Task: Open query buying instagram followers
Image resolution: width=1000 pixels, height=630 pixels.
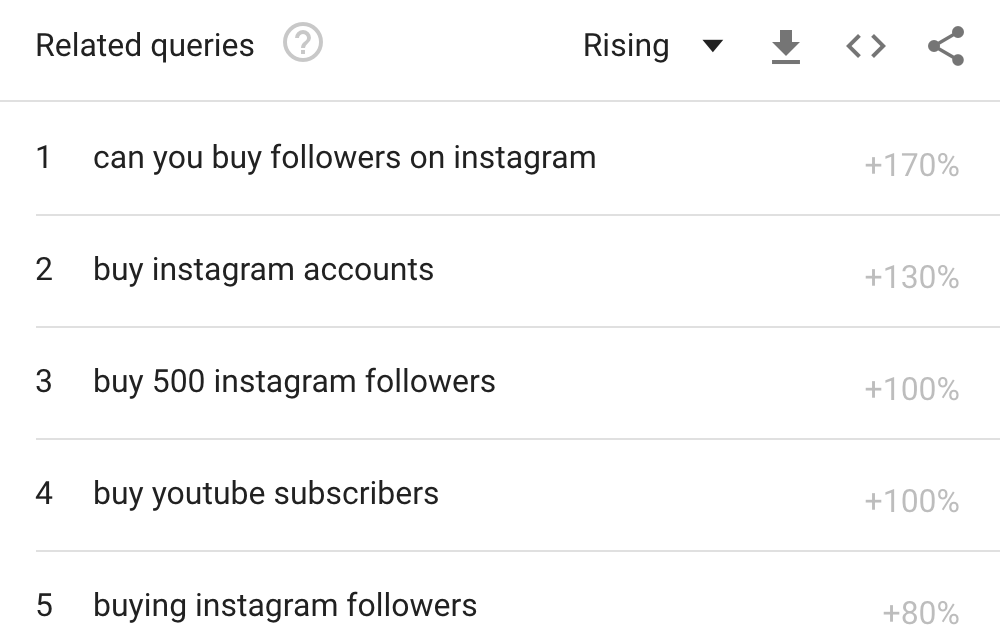Action: (x=285, y=606)
